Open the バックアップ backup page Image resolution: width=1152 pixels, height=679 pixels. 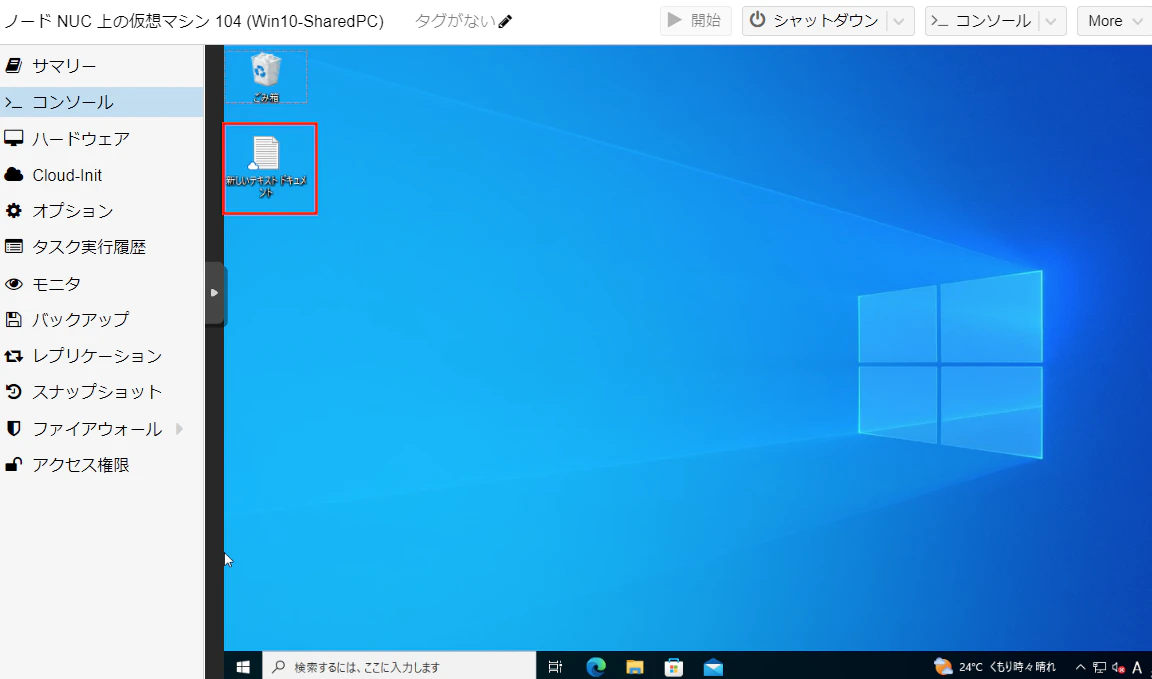[x=101, y=320]
